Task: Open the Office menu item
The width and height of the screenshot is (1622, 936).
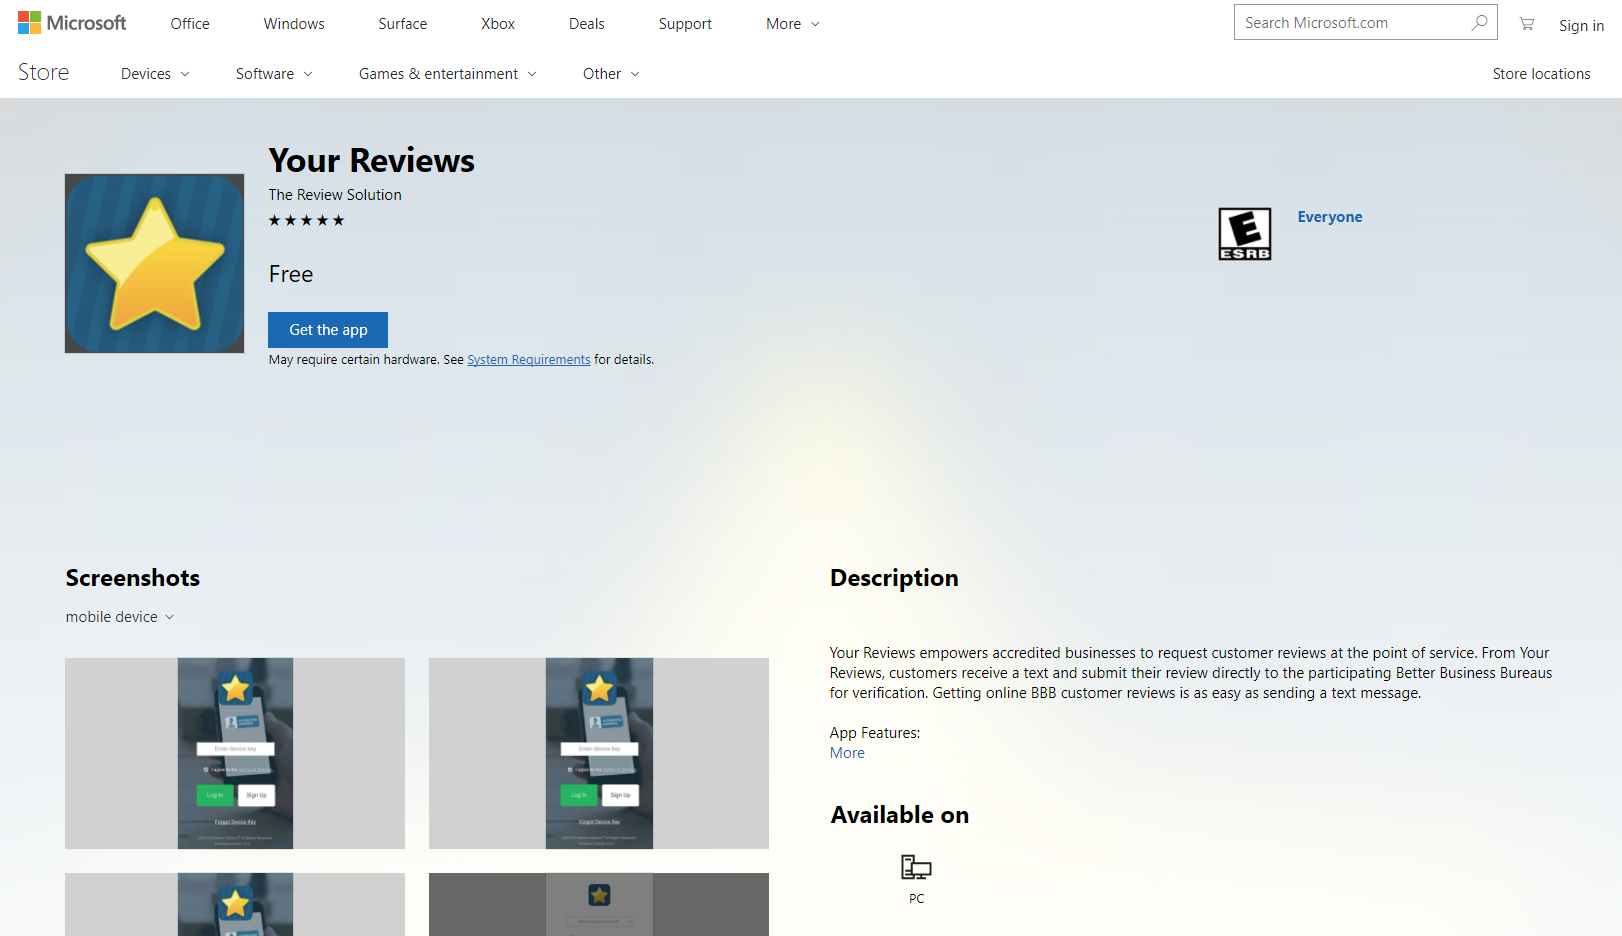Action: [x=190, y=24]
